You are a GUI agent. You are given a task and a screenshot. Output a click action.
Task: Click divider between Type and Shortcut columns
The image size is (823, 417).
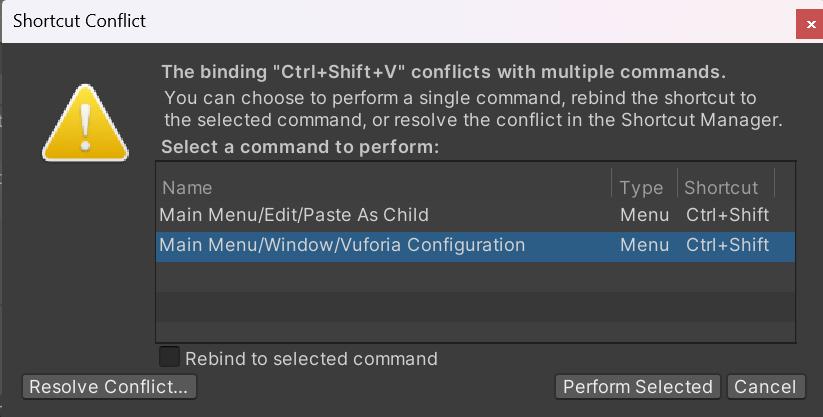point(678,183)
